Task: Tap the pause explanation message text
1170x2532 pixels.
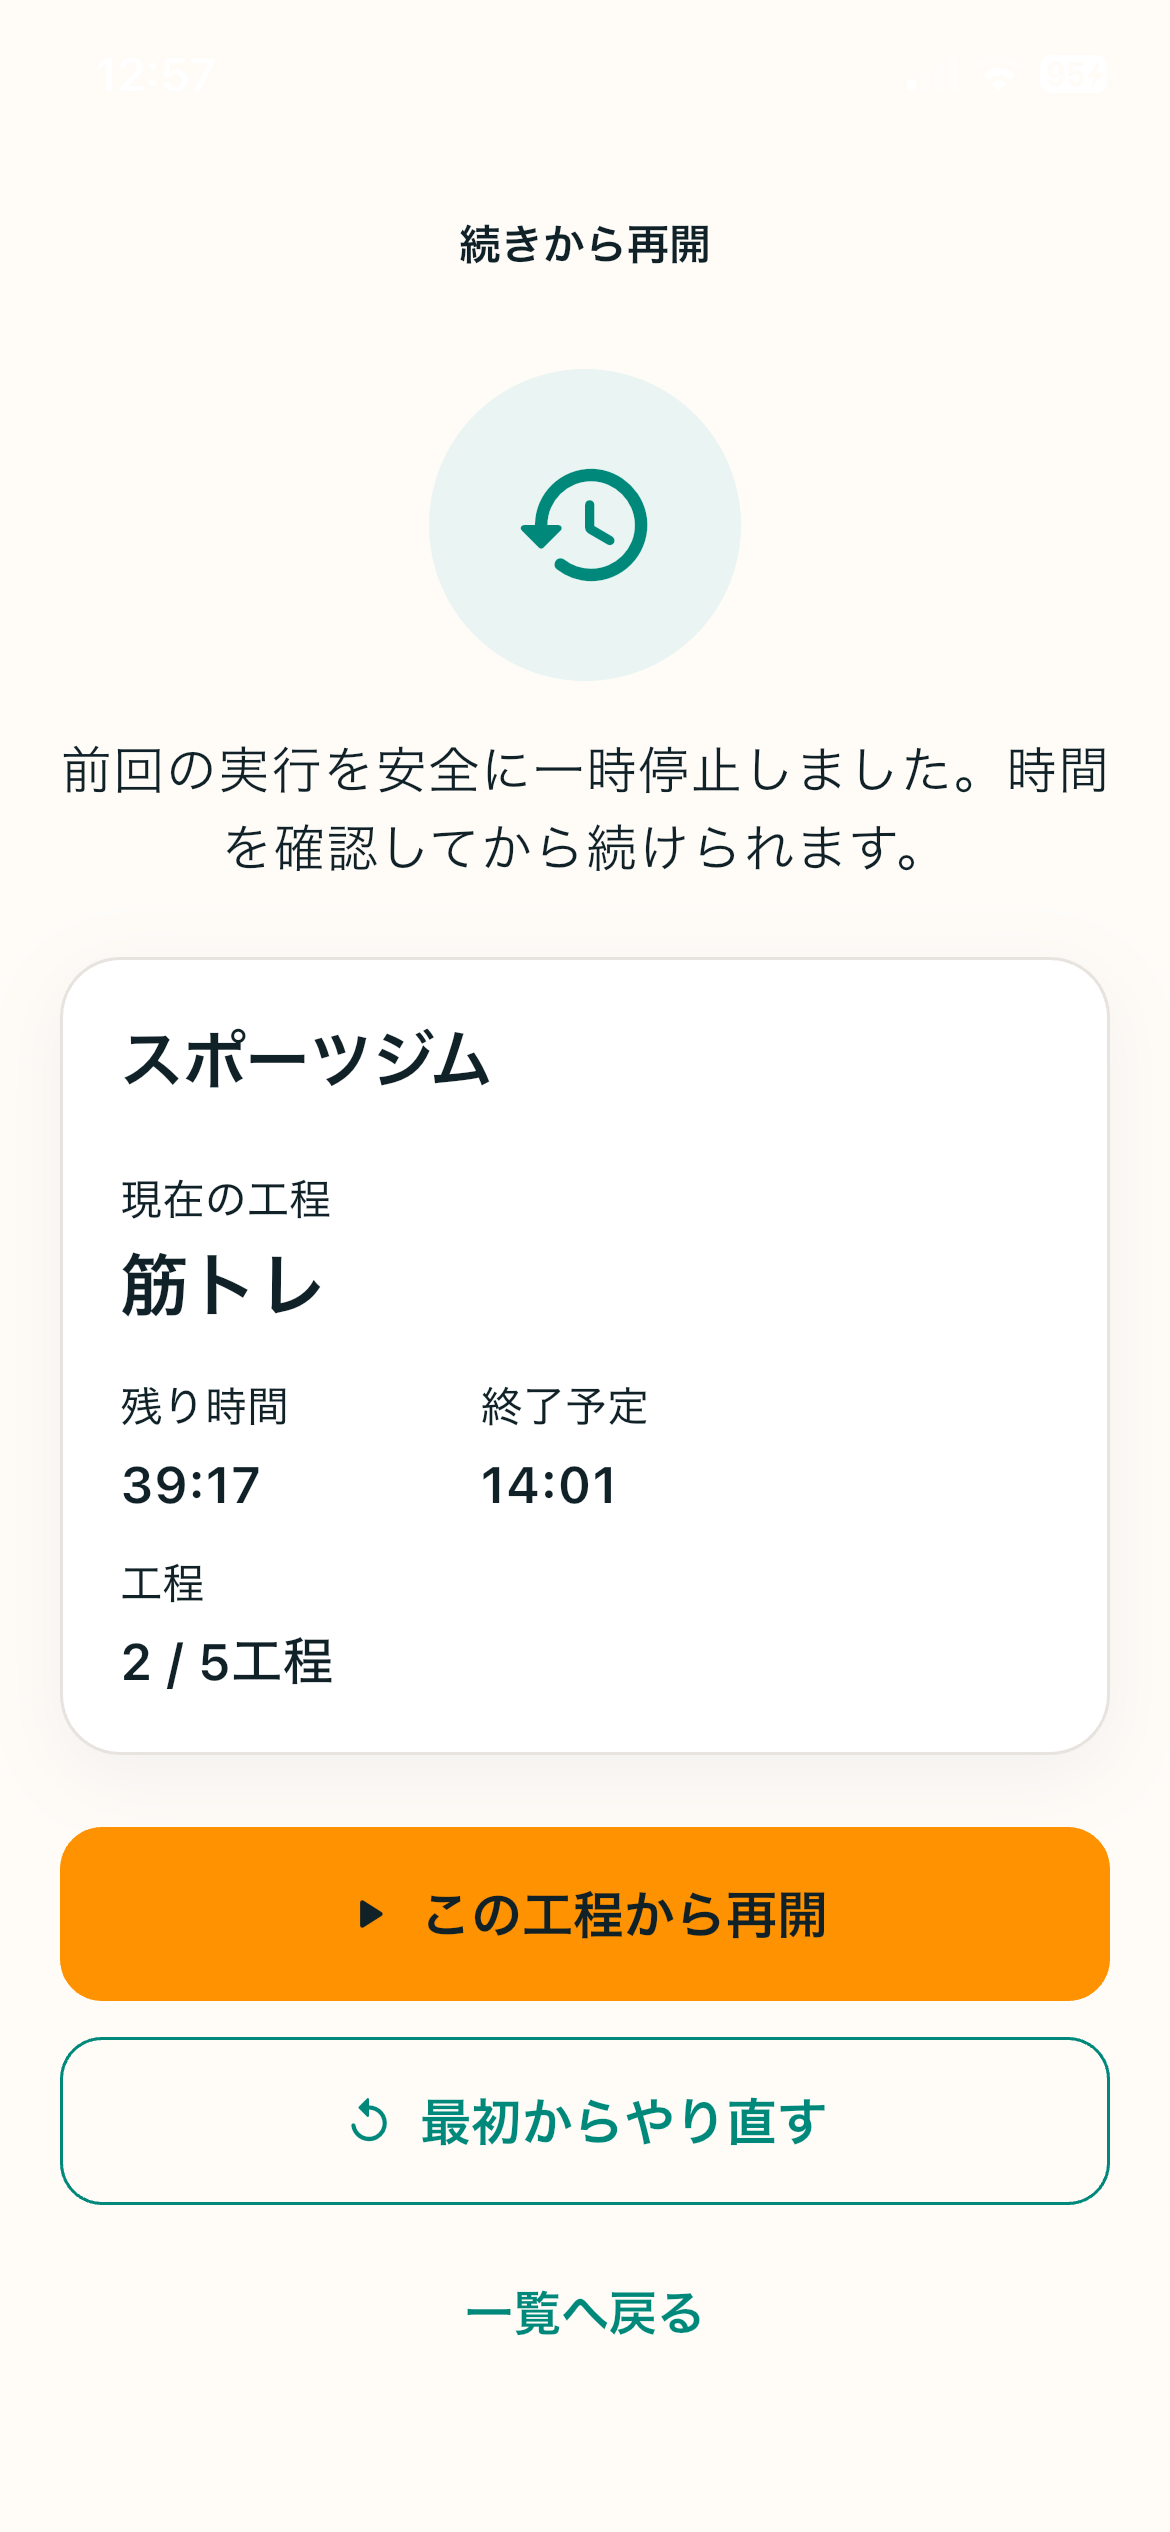Action: (x=585, y=809)
